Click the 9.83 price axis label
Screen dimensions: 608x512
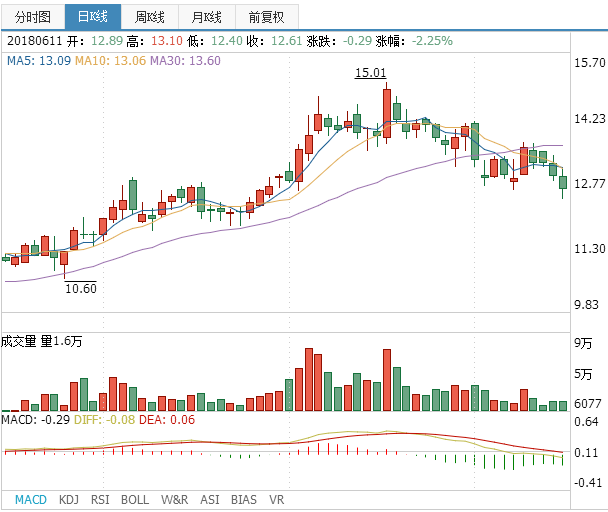[x=587, y=304]
